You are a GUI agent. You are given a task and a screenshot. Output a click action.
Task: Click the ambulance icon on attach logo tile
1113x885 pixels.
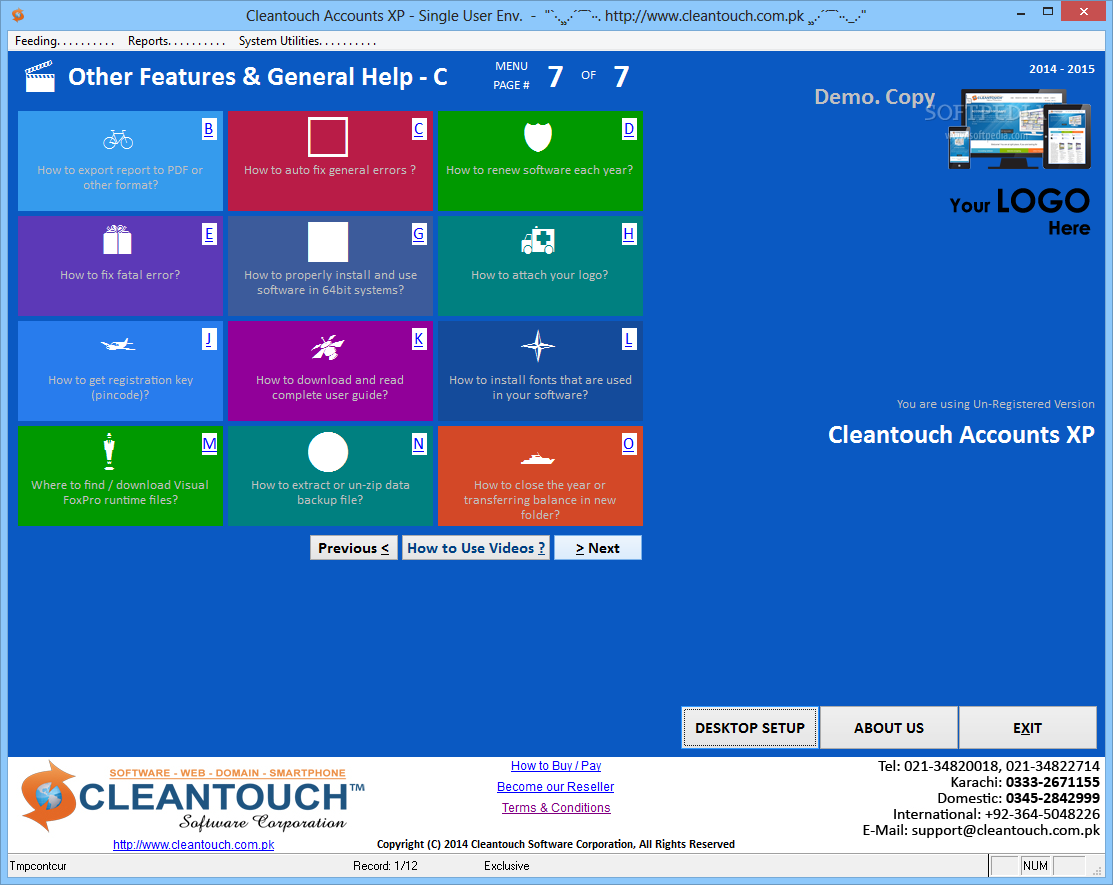(x=538, y=241)
